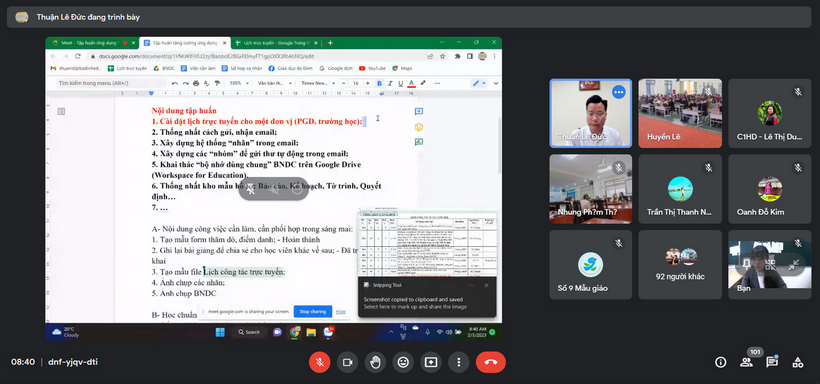Viewport: 820px width, 384px height.
Task: Raise hand in the meeting
Action: (x=375, y=362)
